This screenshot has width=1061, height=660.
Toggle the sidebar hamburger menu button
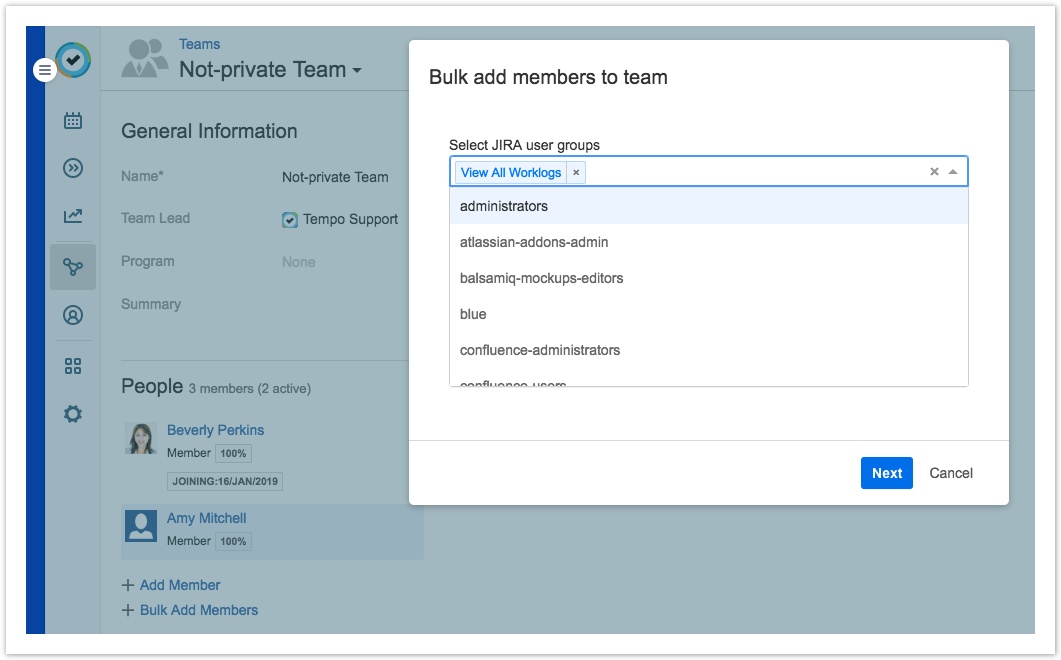pos(45,71)
